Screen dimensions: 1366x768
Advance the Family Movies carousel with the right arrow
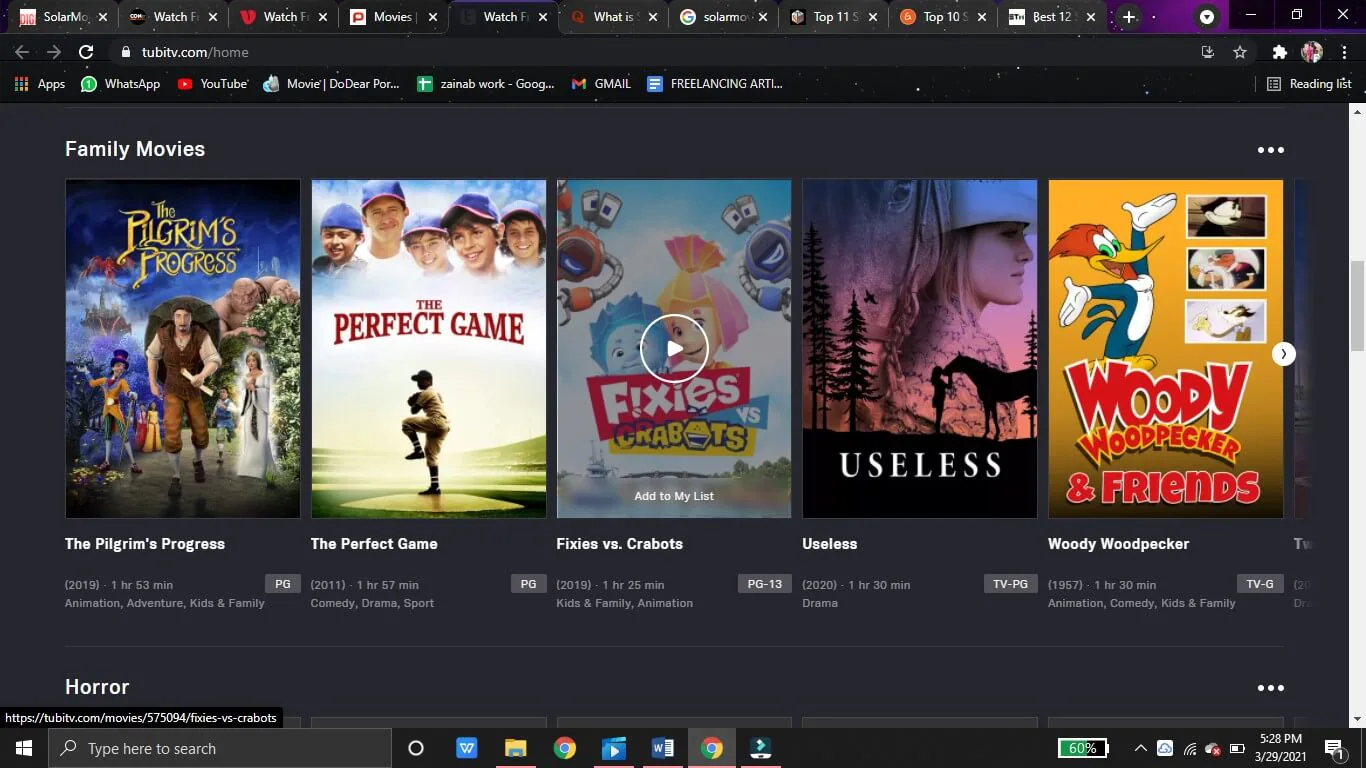click(x=1284, y=353)
